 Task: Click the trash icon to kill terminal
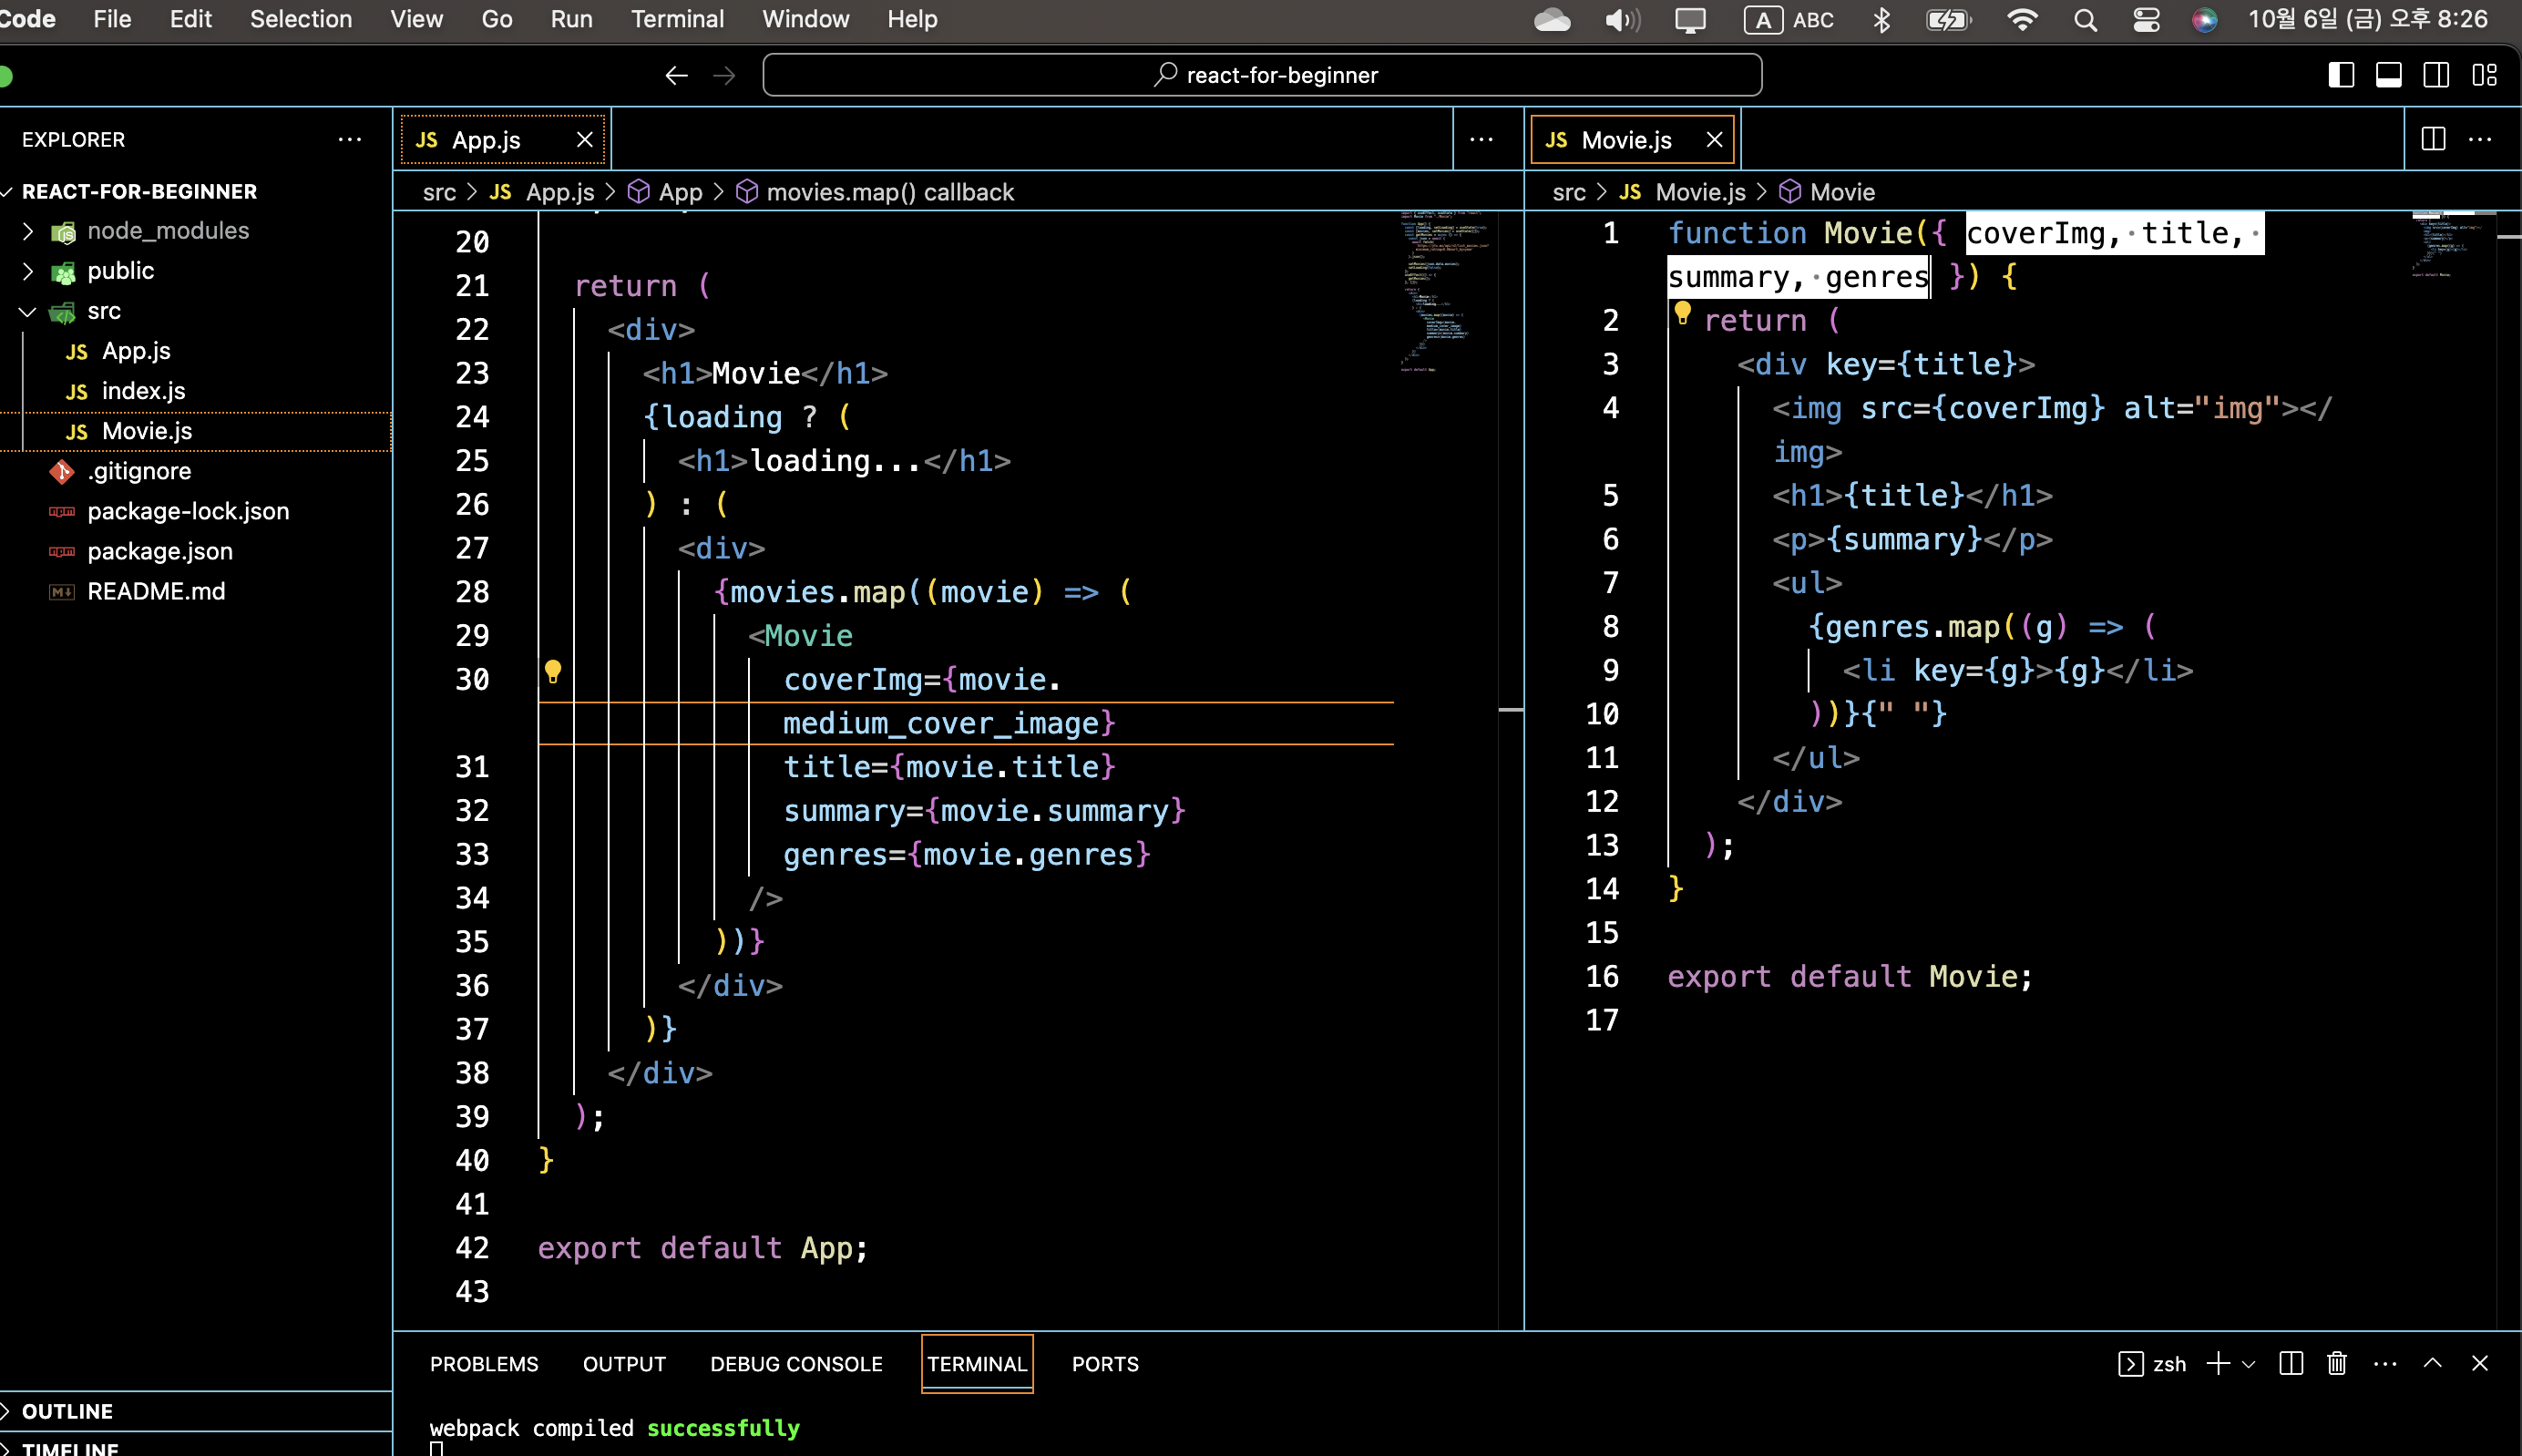point(2336,1363)
